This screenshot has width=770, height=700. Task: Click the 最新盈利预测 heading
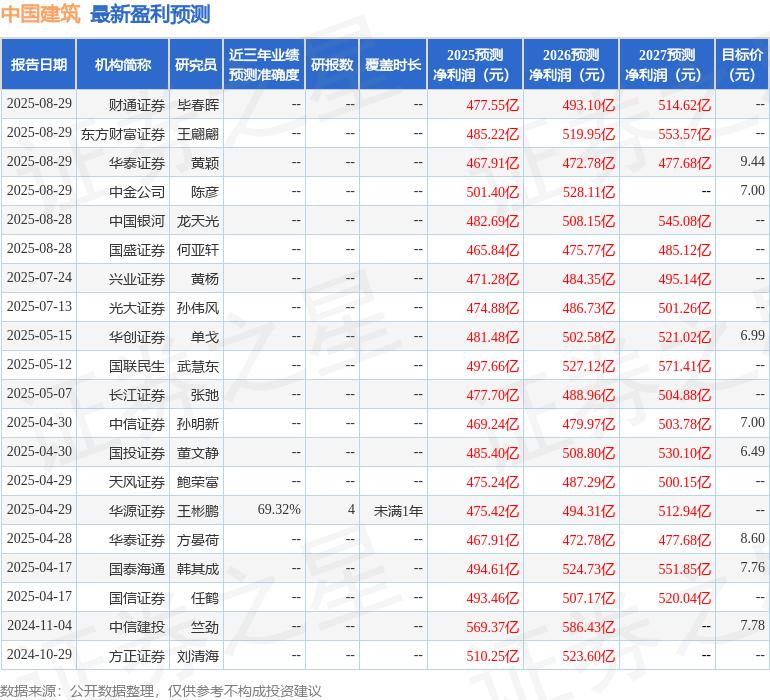pyautogui.click(x=150, y=14)
